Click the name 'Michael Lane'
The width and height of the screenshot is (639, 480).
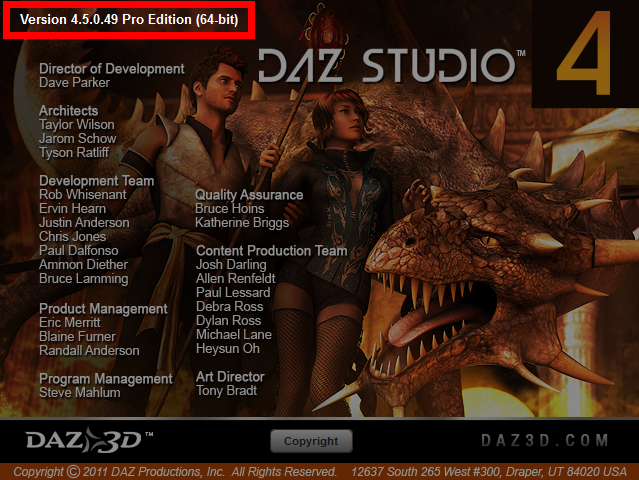click(234, 335)
